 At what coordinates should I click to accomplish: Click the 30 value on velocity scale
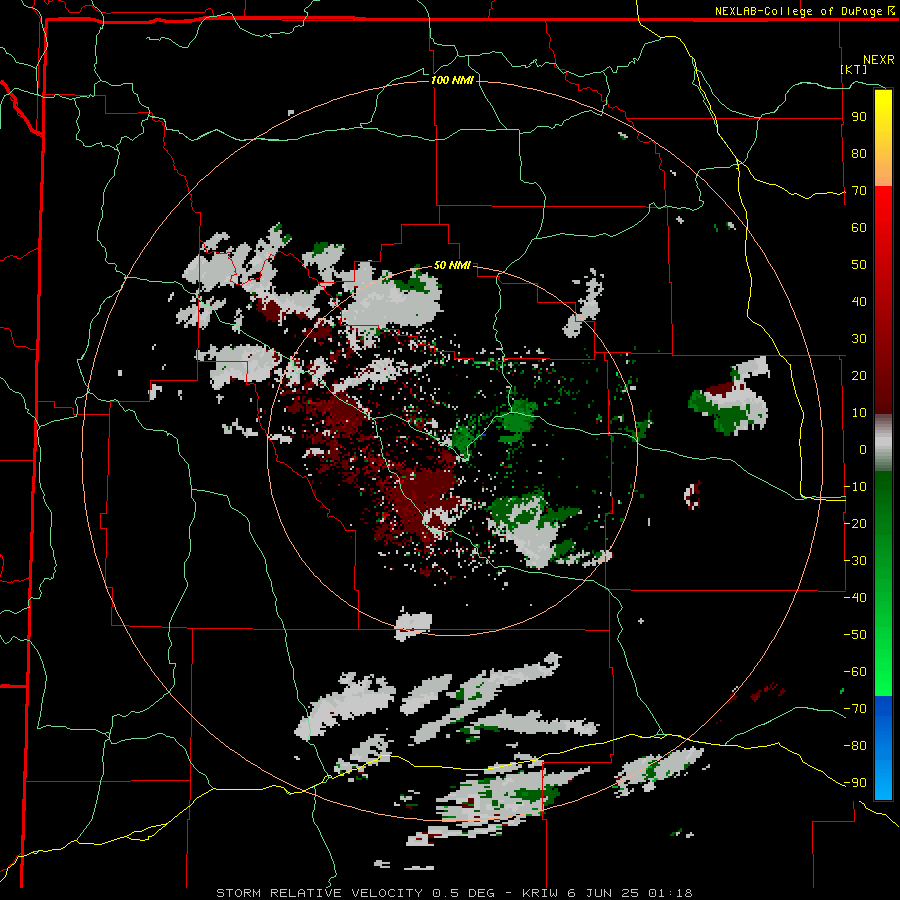[x=859, y=339]
